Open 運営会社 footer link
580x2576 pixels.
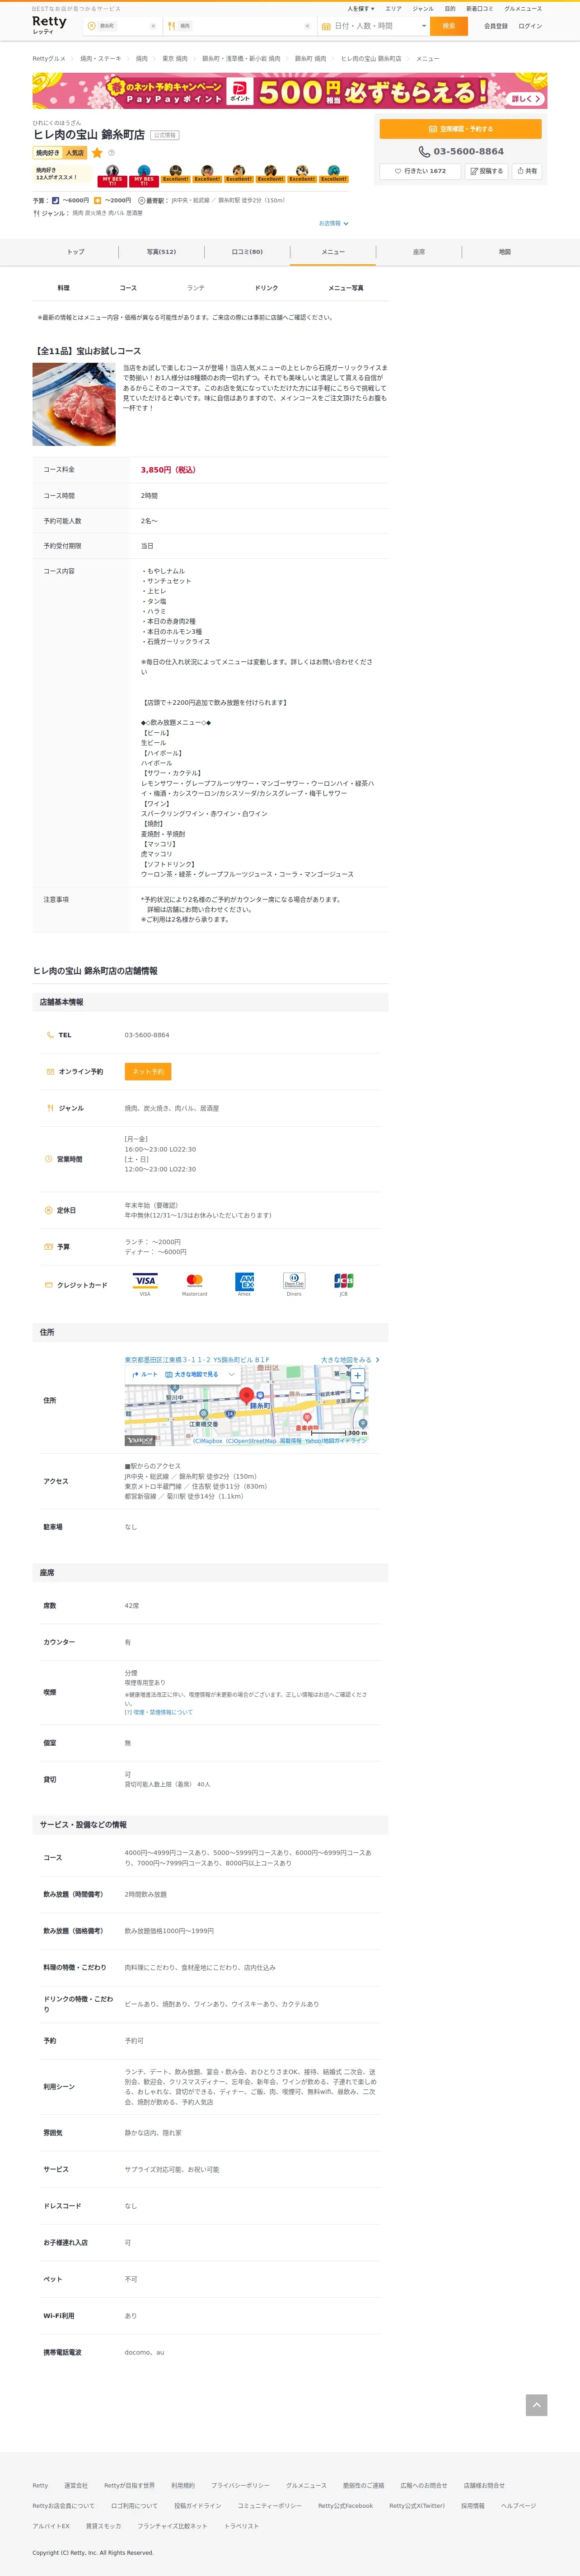tap(76, 2486)
